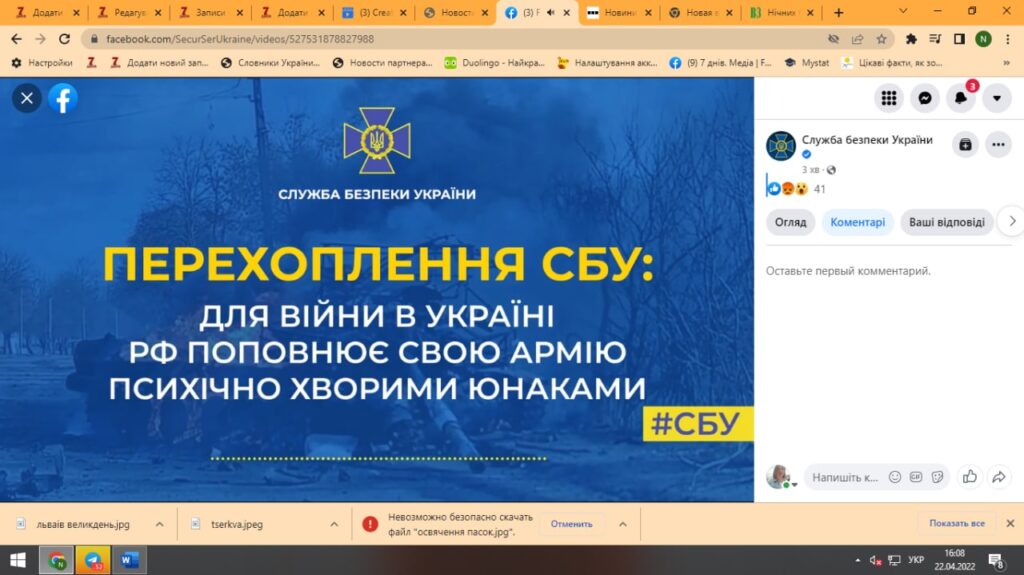
Task: Select the Огляд tab
Action: click(x=790, y=222)
